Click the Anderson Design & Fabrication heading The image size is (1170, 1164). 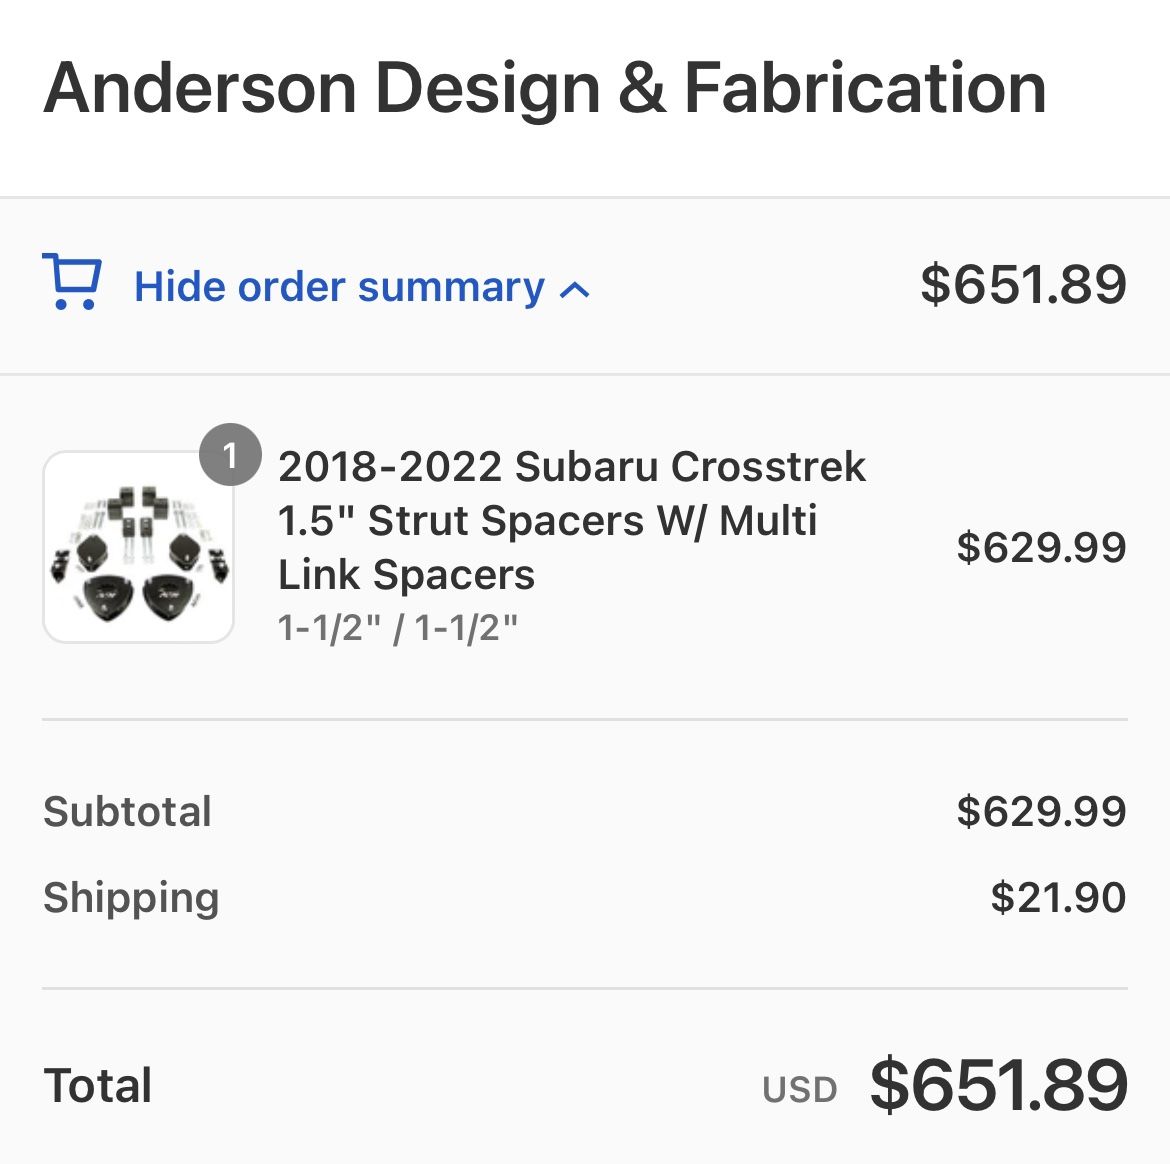tap(545, 88)
